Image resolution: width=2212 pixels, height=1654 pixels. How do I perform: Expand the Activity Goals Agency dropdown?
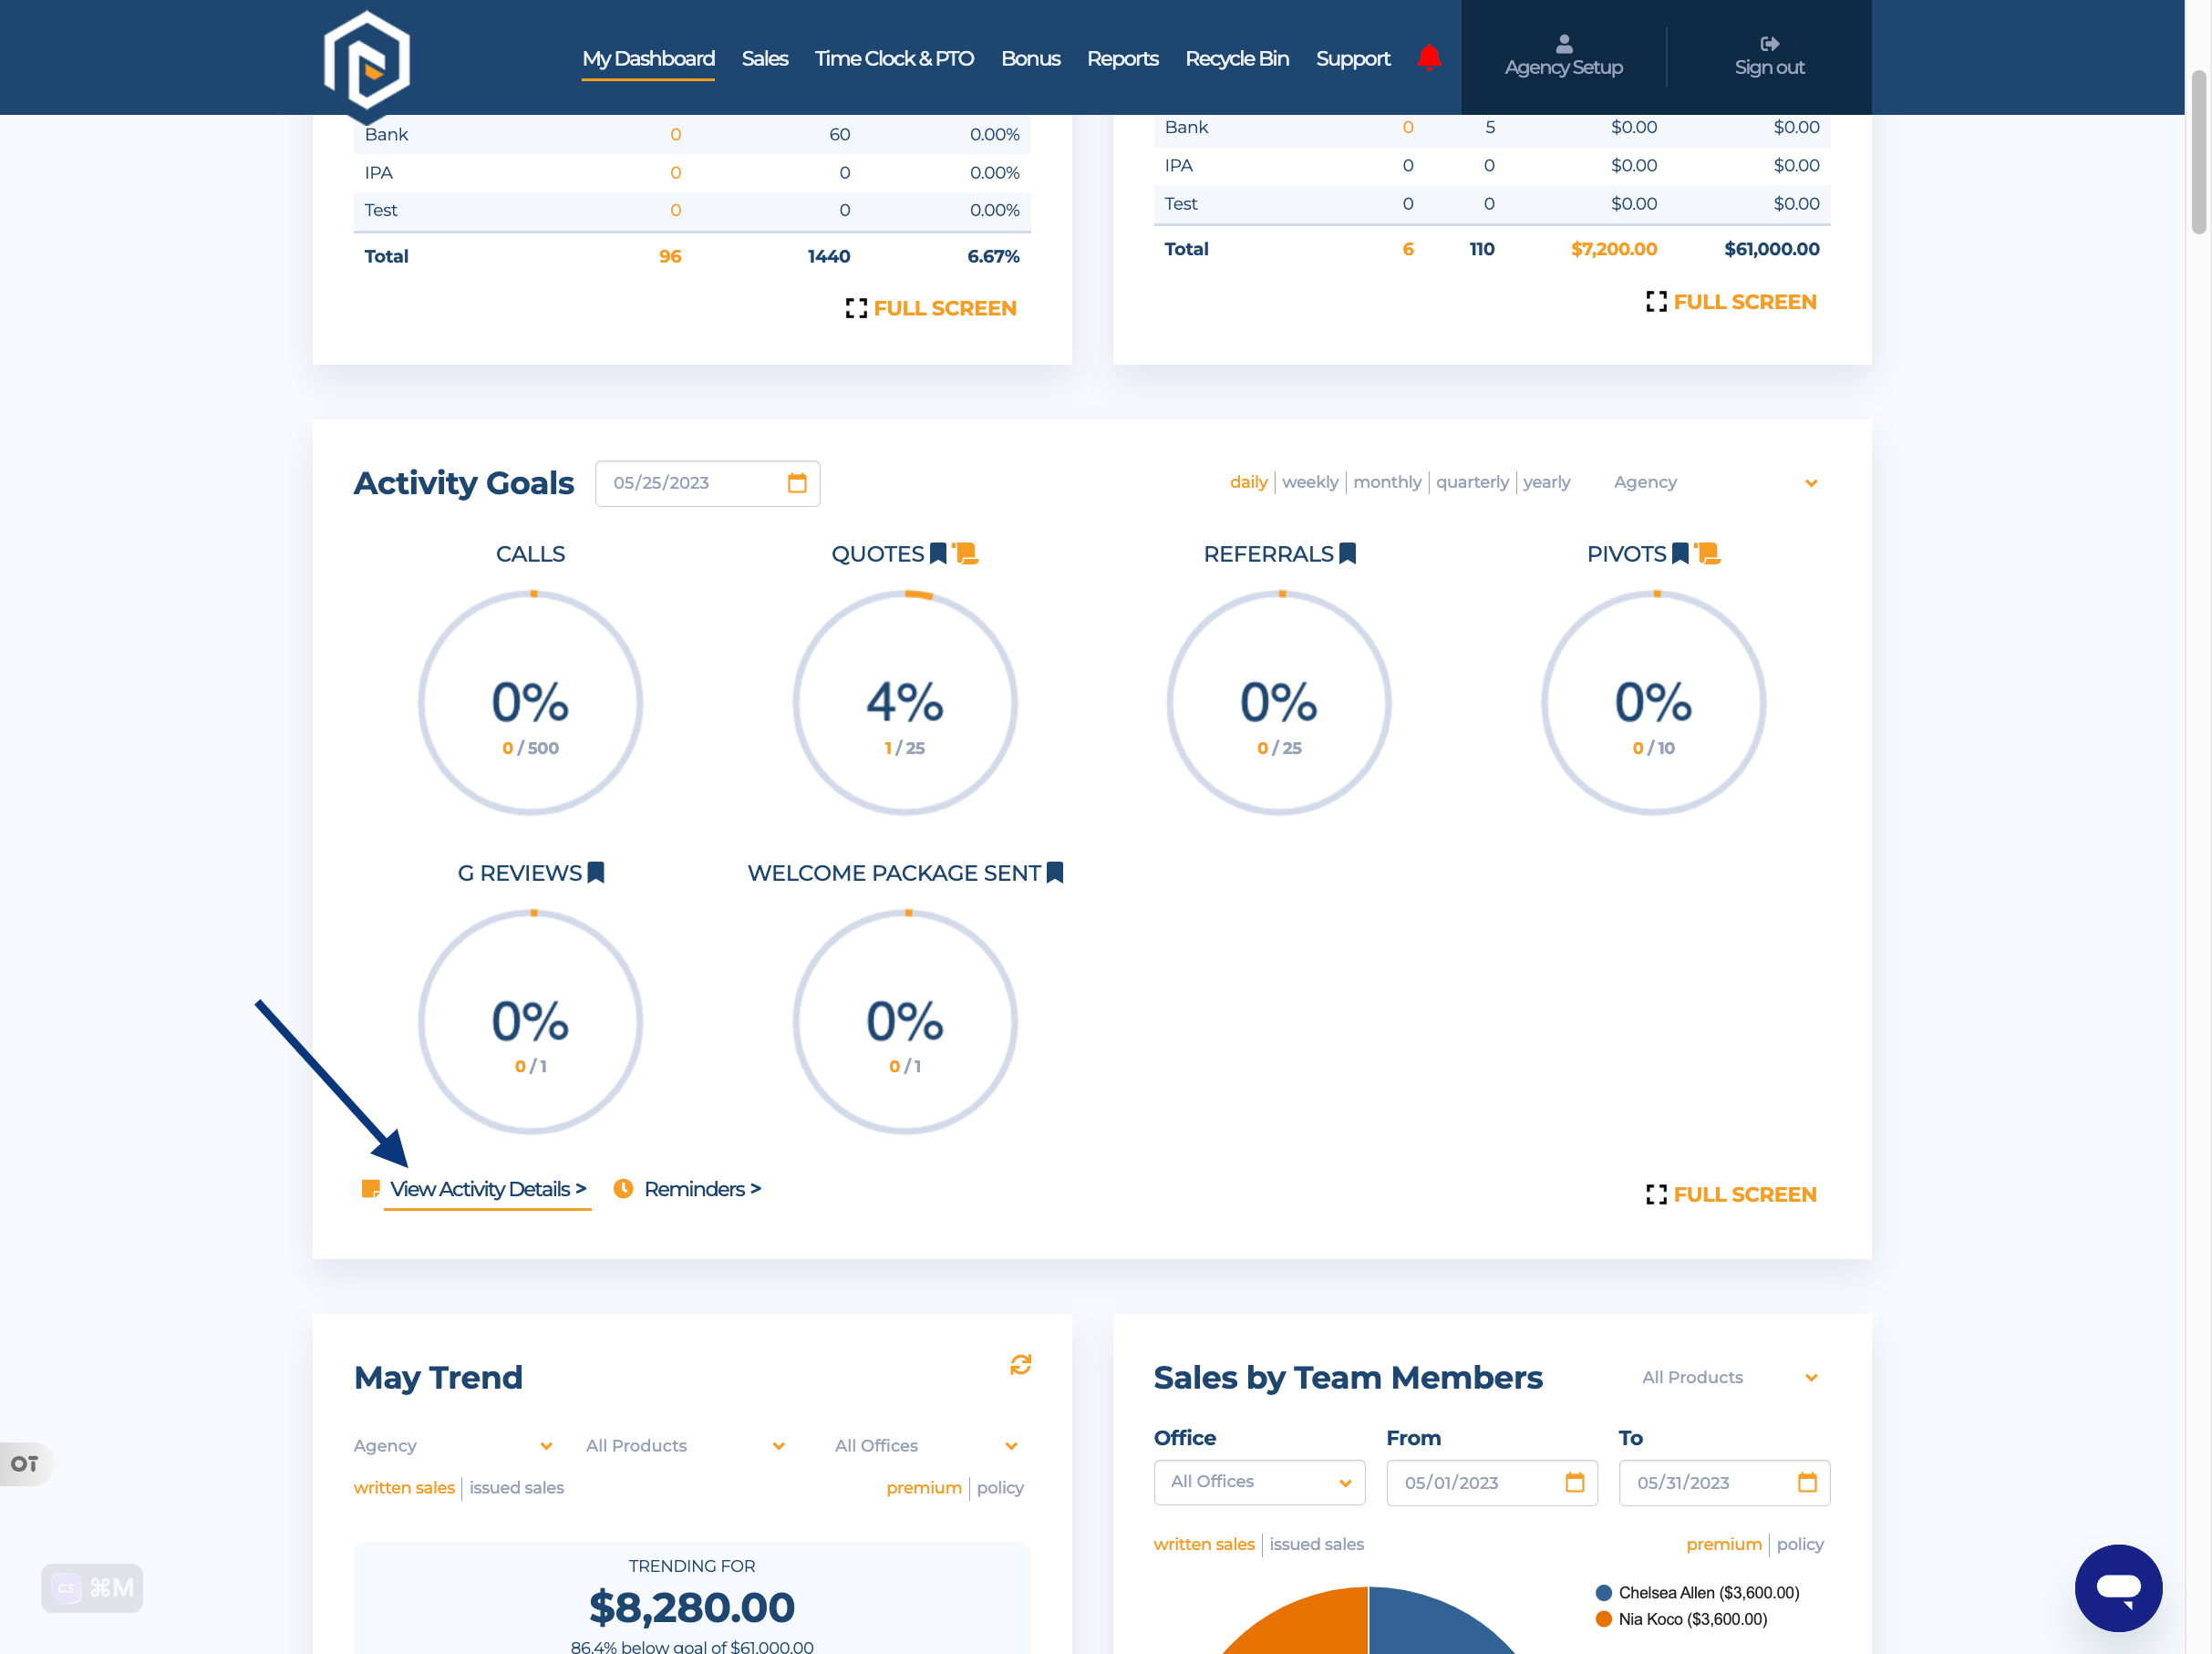coord(1716,482)
